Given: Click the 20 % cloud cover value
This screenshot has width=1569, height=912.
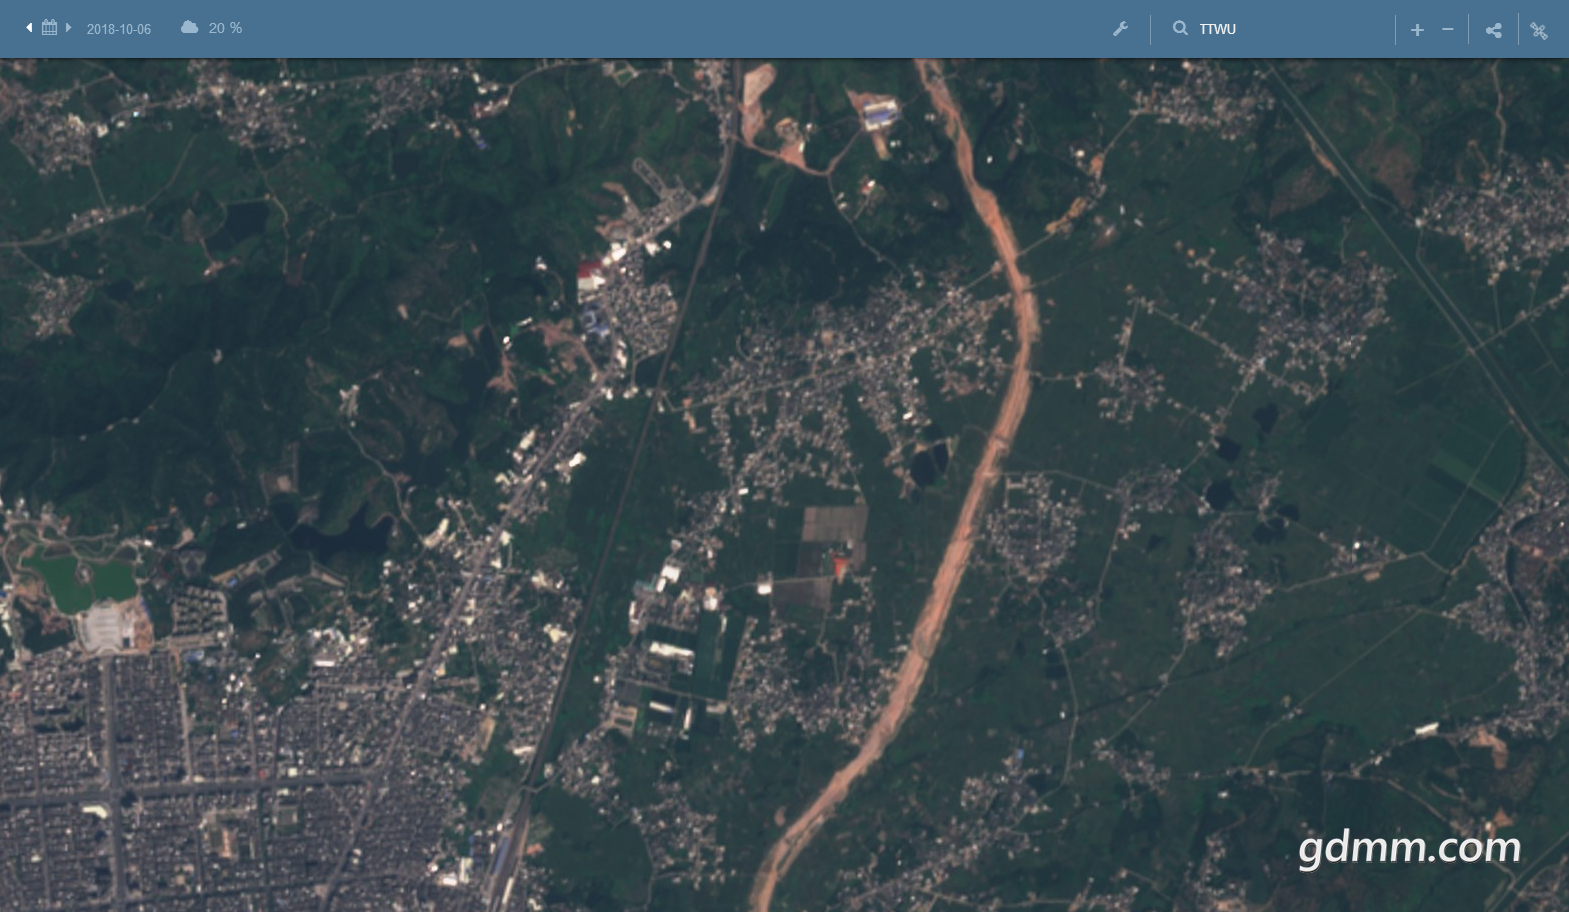Looking at the screenshot, I should pyautogui.click(x=225, y=28).
